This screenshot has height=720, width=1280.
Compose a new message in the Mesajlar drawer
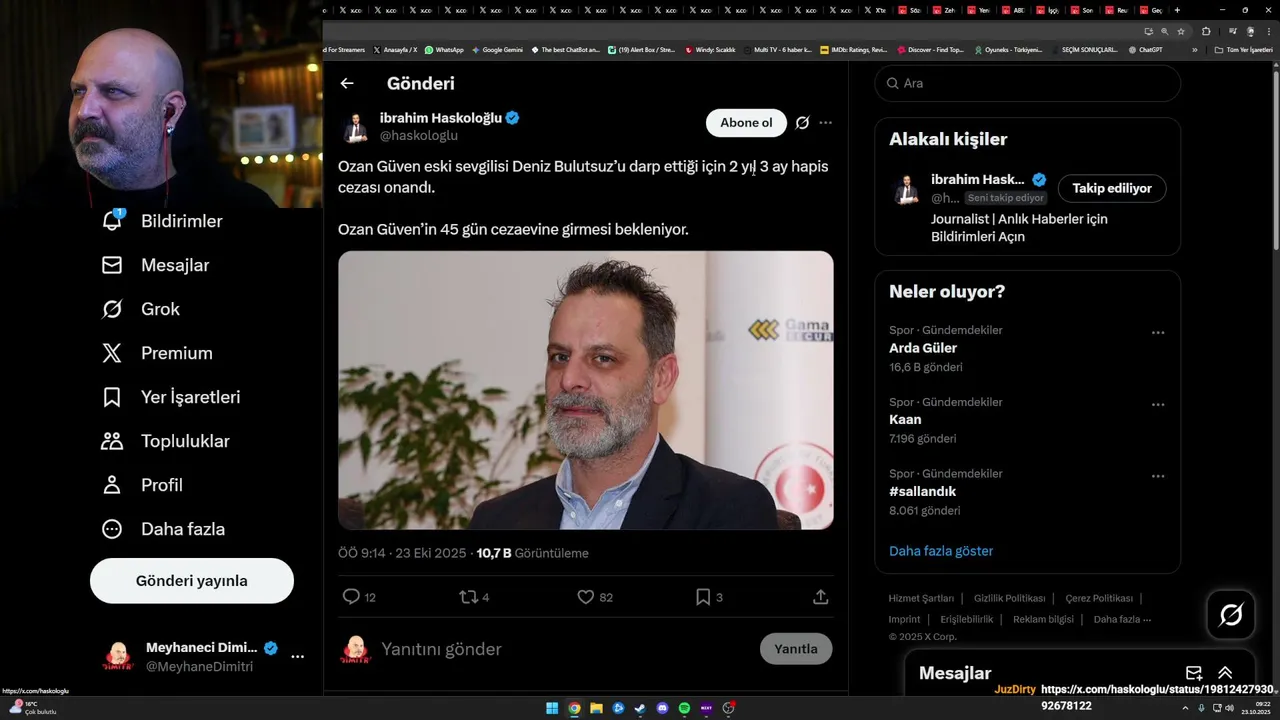[1193, 673]
